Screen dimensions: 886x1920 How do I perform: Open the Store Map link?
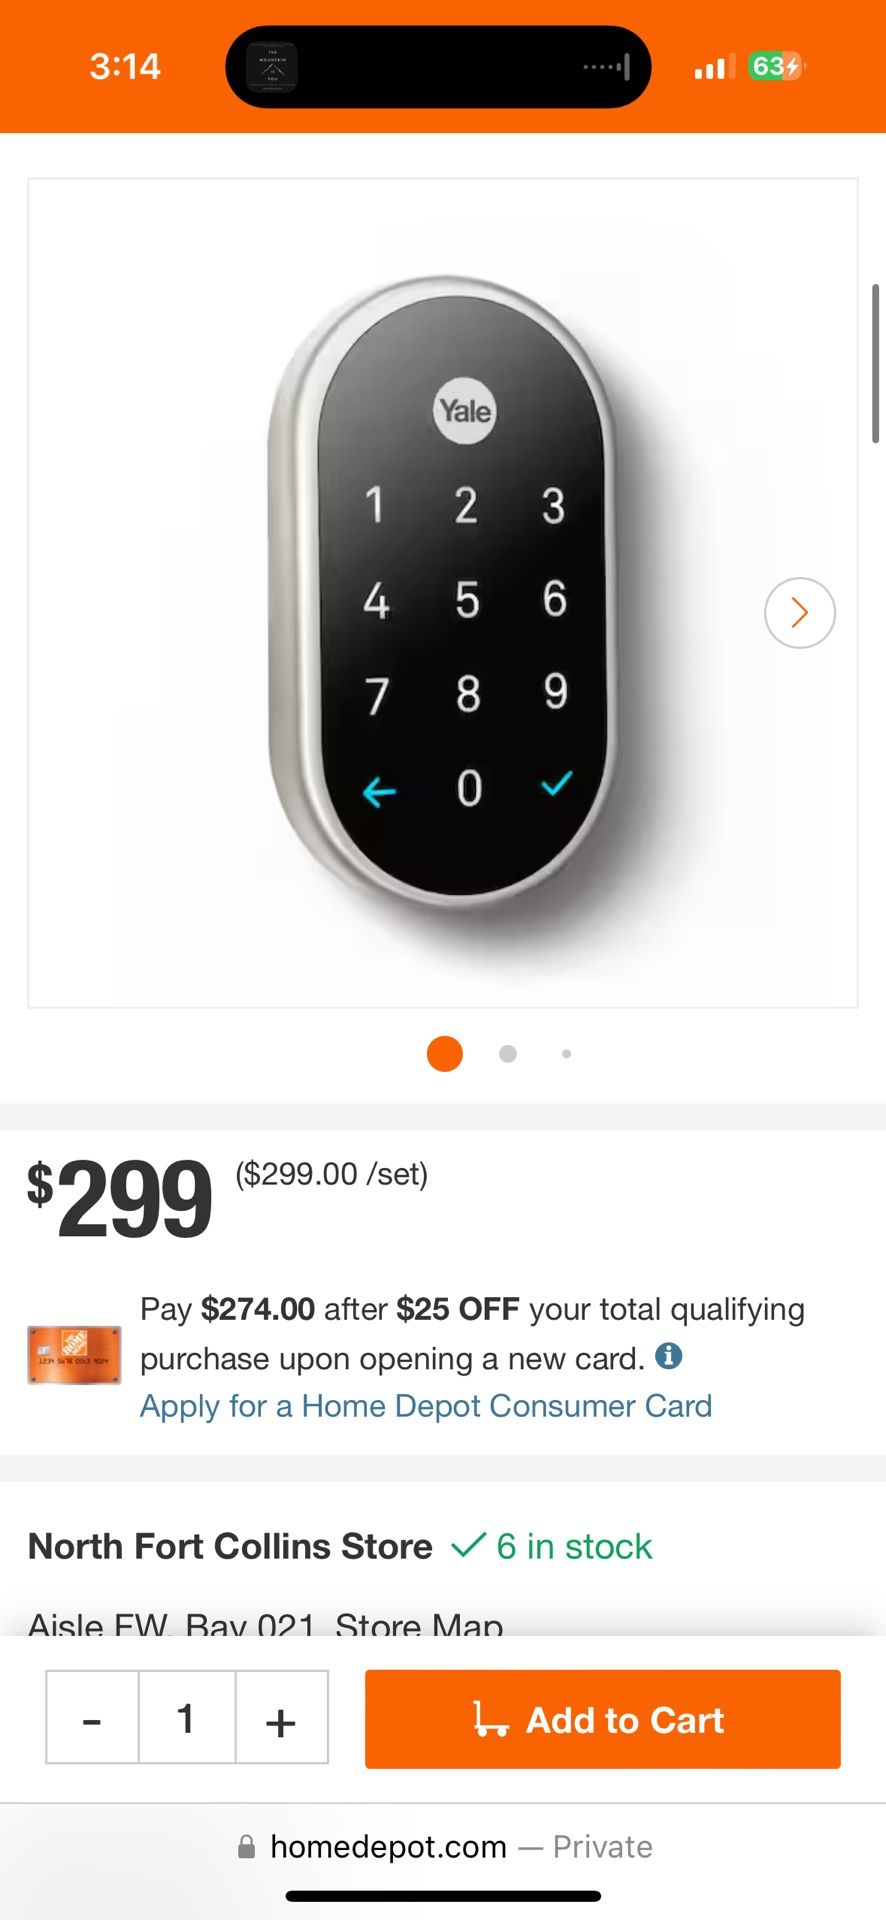(419, 1622)
